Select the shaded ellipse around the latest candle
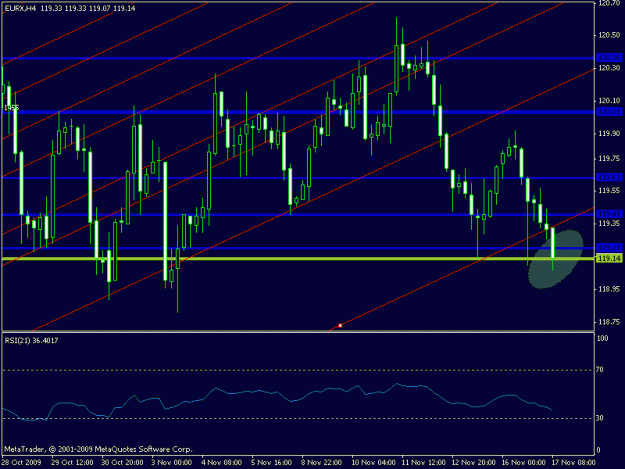Image resolution: width=625 pixels, height=469 pixels. coord(556,259)
